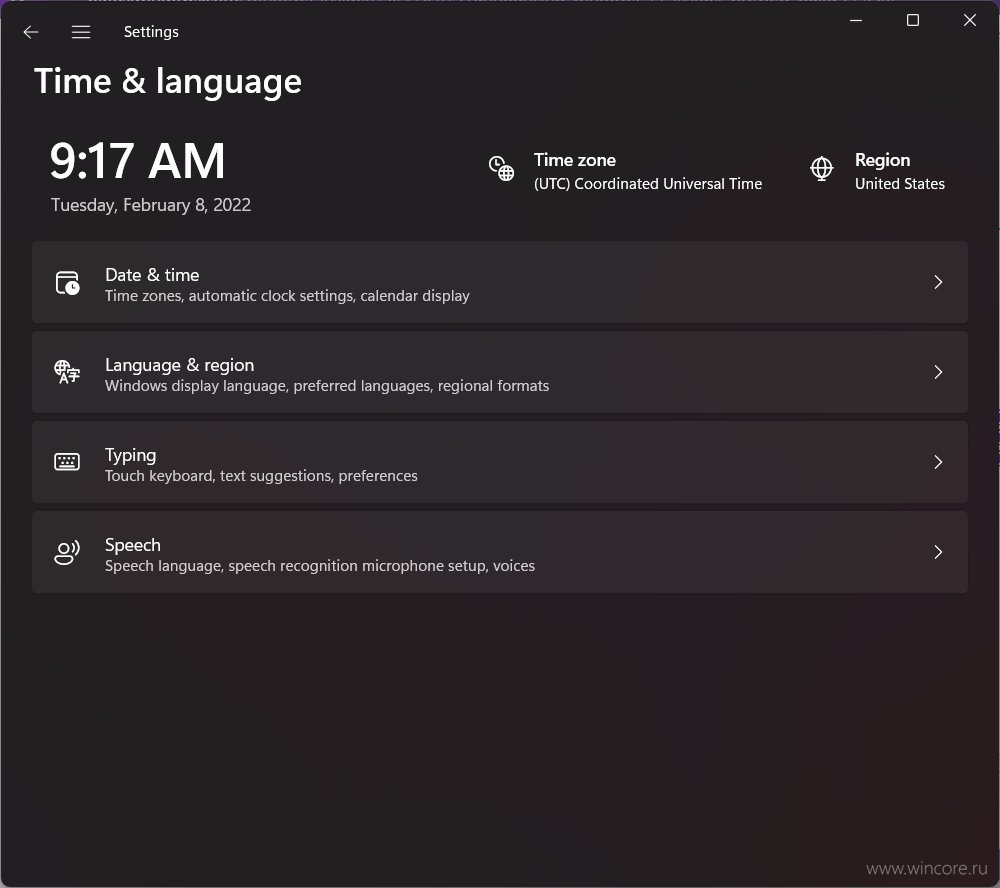
Task: Click 'Speech language, speech recognition' description
Action: point(320,566)
